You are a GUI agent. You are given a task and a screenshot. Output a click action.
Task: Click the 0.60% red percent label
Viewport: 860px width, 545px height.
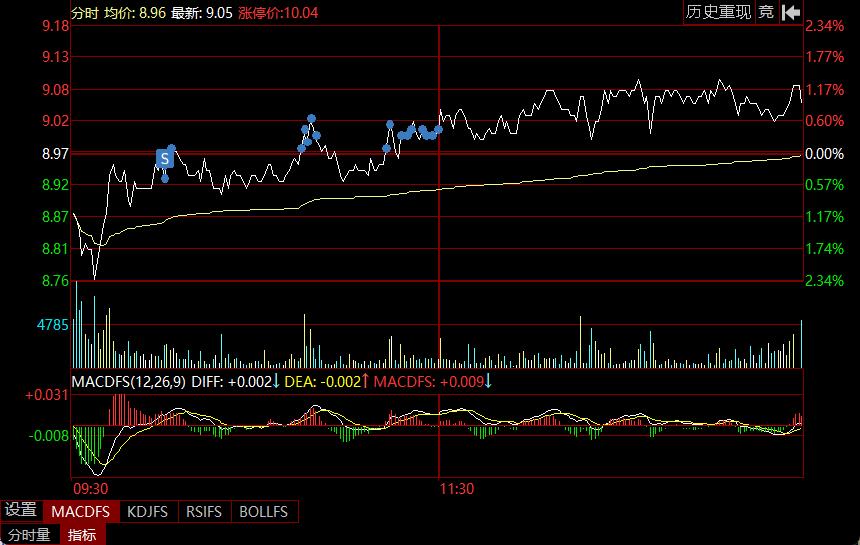824,121
